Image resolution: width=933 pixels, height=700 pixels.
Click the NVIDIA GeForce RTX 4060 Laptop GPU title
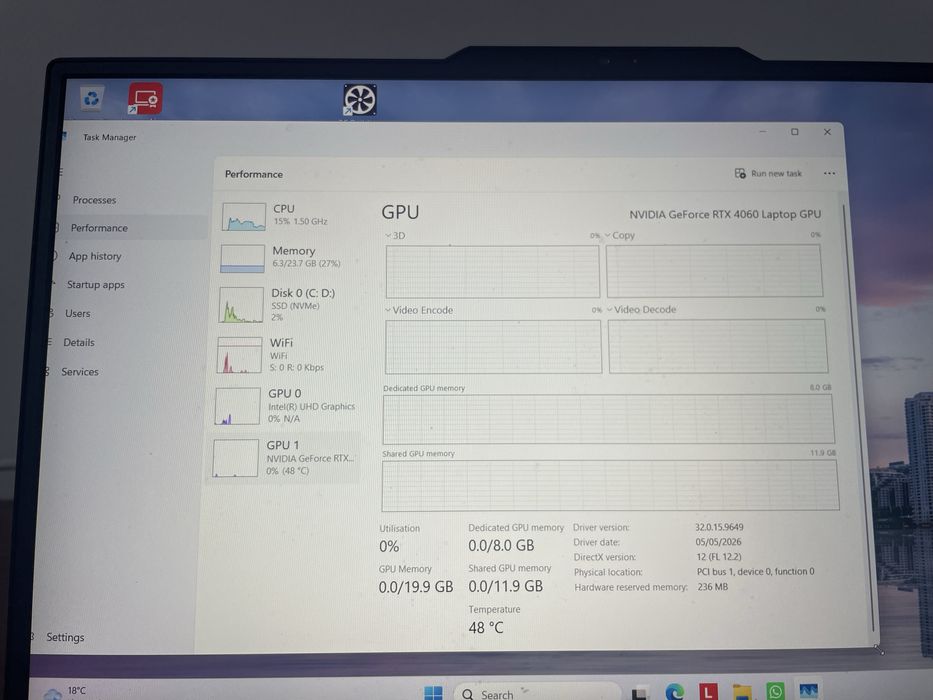725,214
